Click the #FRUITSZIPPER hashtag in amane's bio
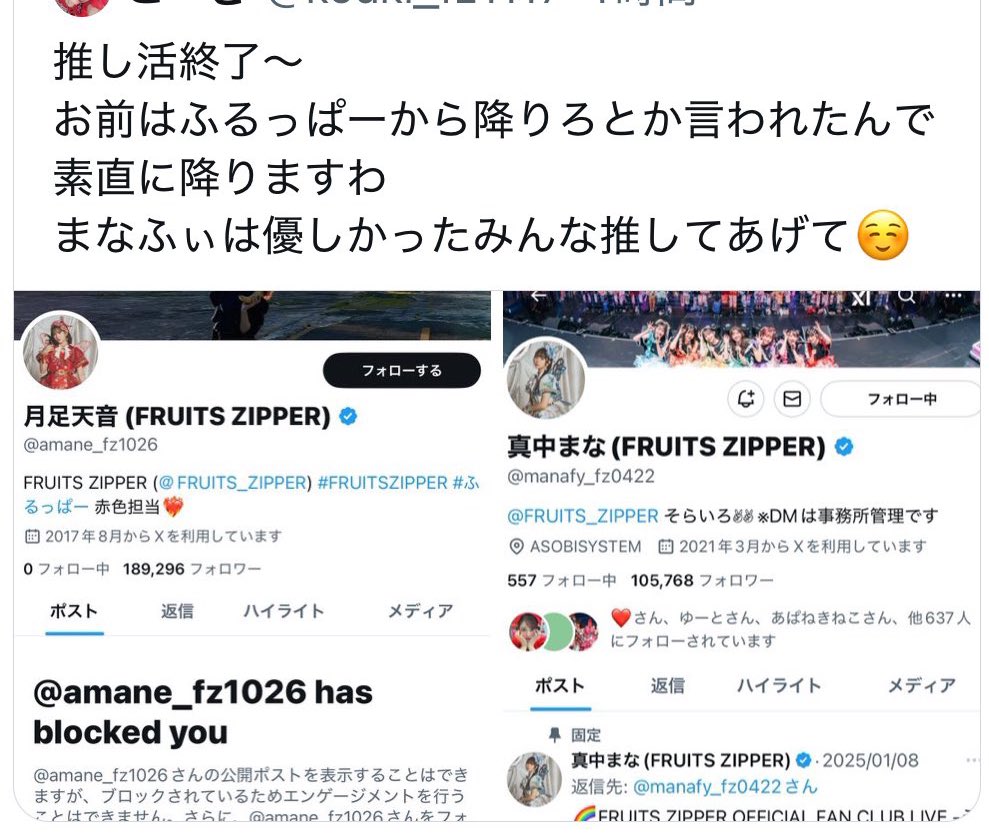Viewport: 989px width, 837px height. pos(383,483)
